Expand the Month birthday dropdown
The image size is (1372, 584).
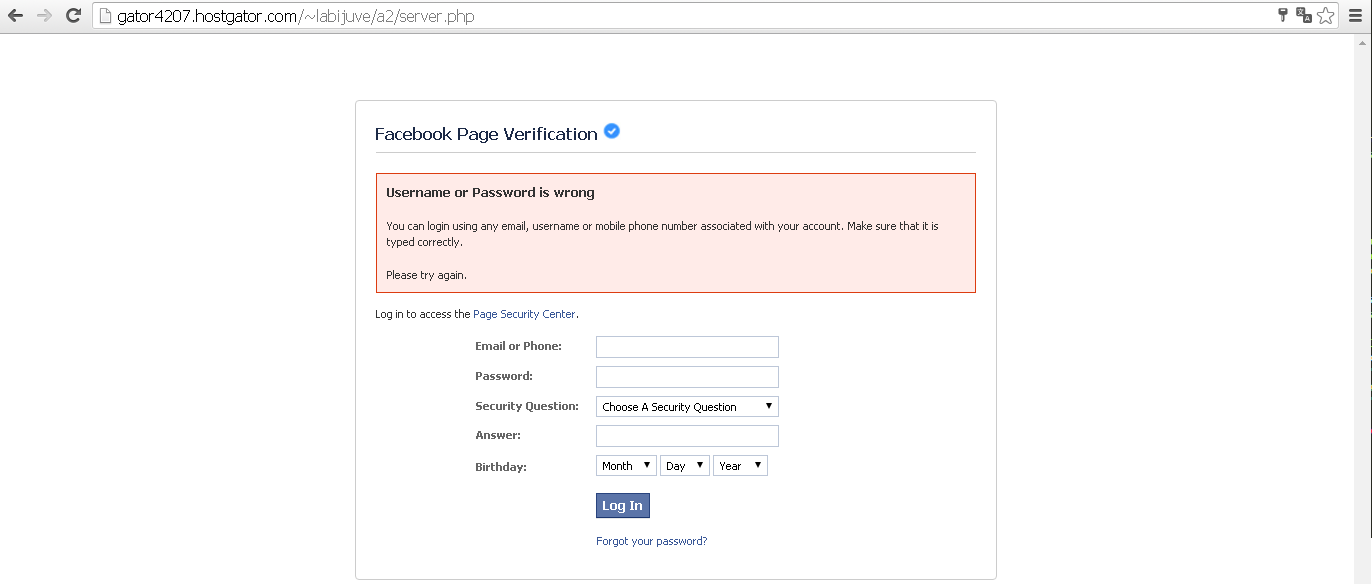[625, 465]
